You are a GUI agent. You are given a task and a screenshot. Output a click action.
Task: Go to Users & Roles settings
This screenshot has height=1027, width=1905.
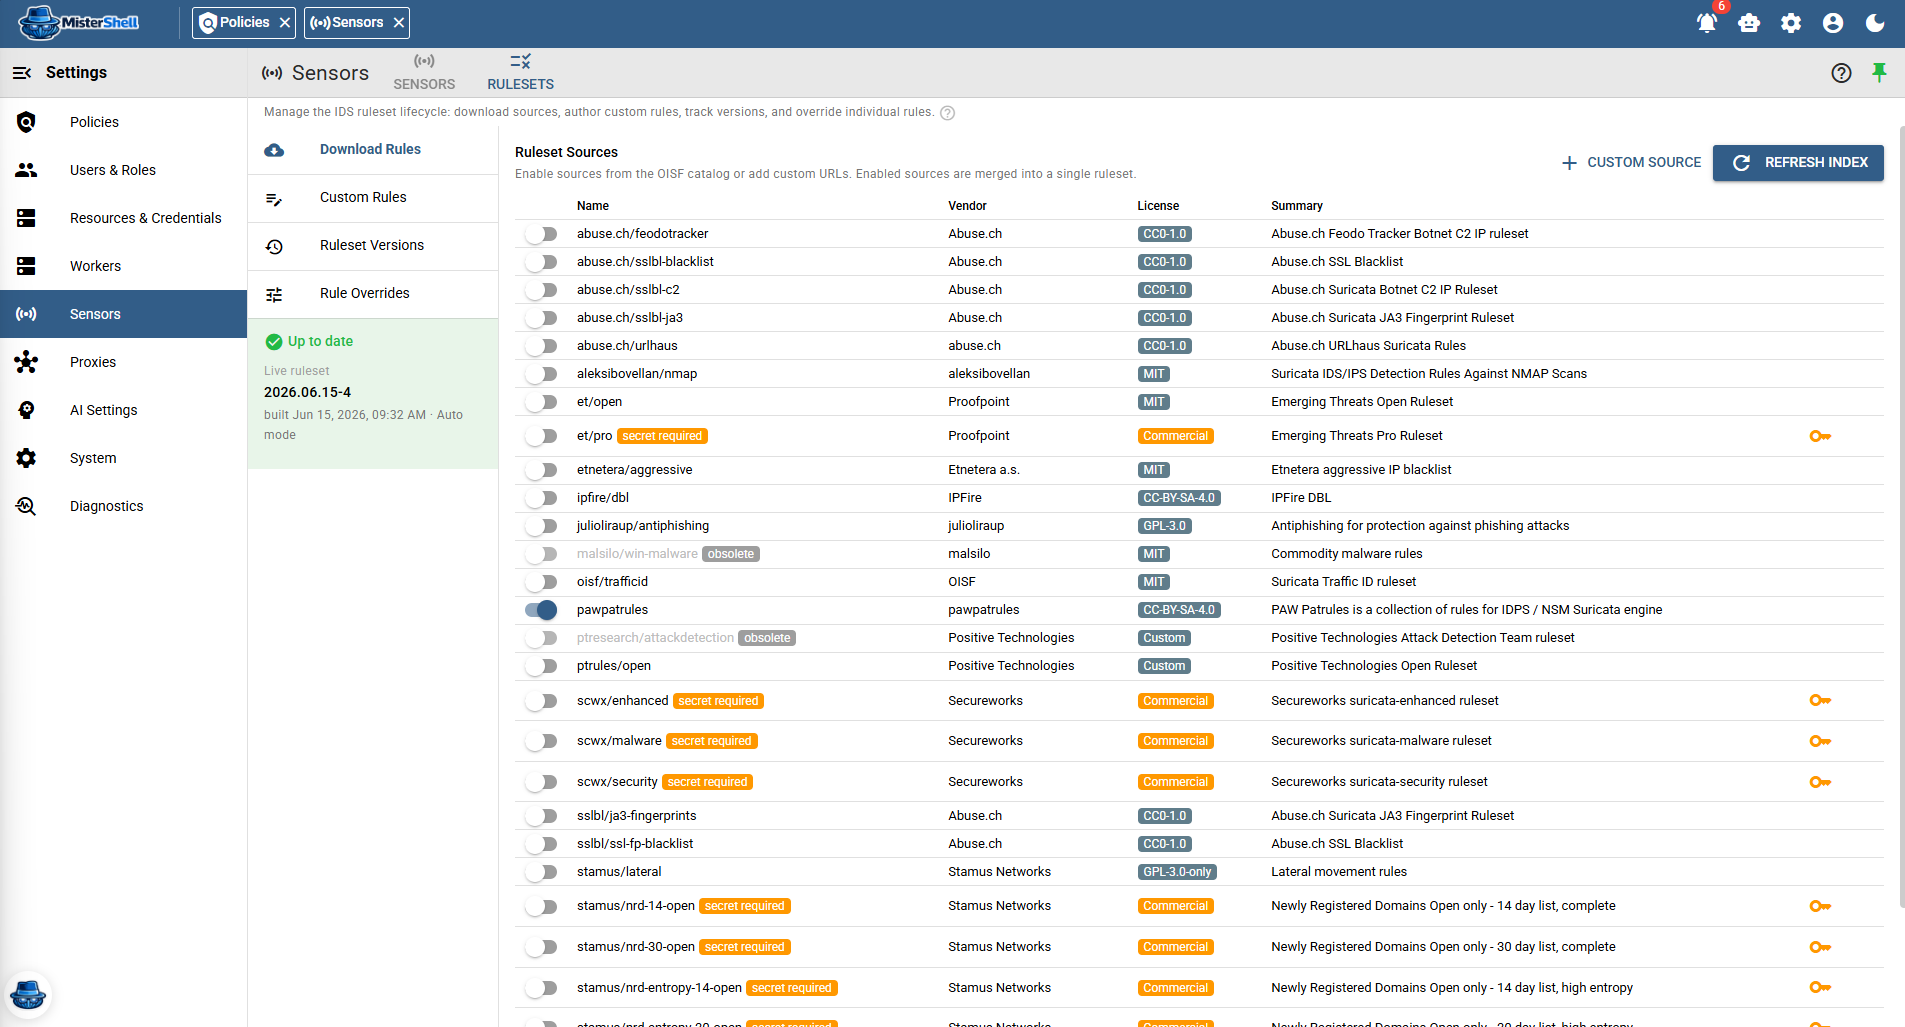point(123,170)
